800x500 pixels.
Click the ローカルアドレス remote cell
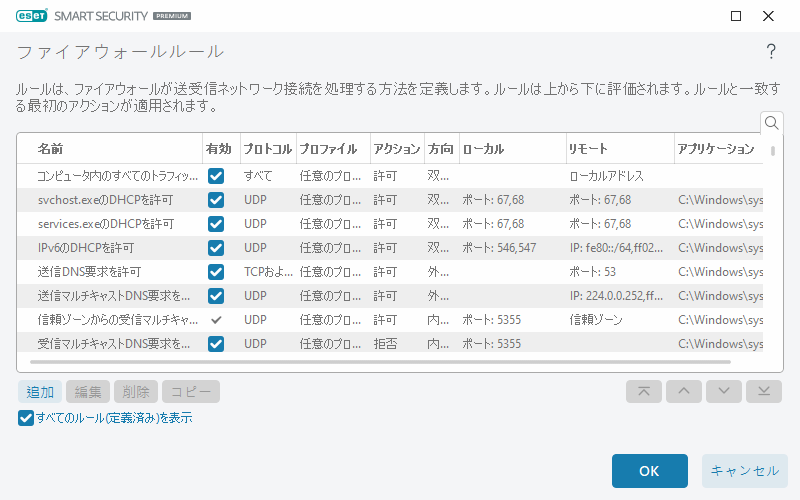tap(606, 176)
